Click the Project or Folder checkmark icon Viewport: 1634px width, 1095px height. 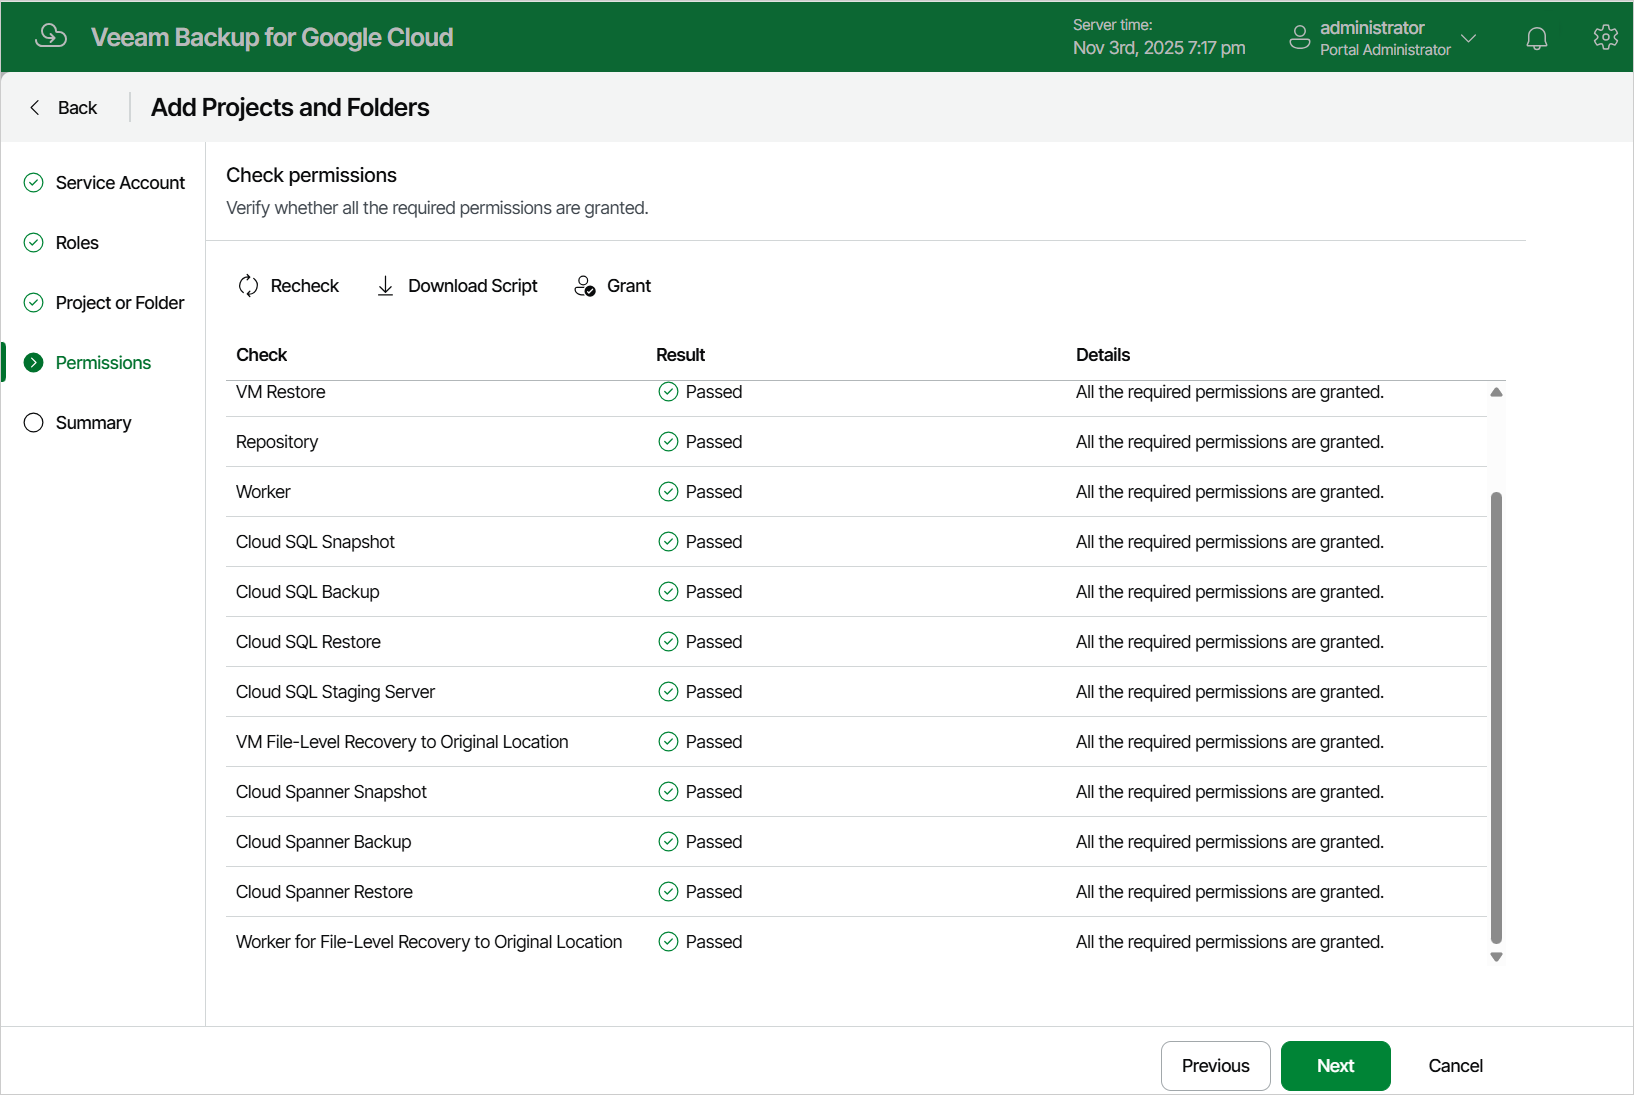34,302
